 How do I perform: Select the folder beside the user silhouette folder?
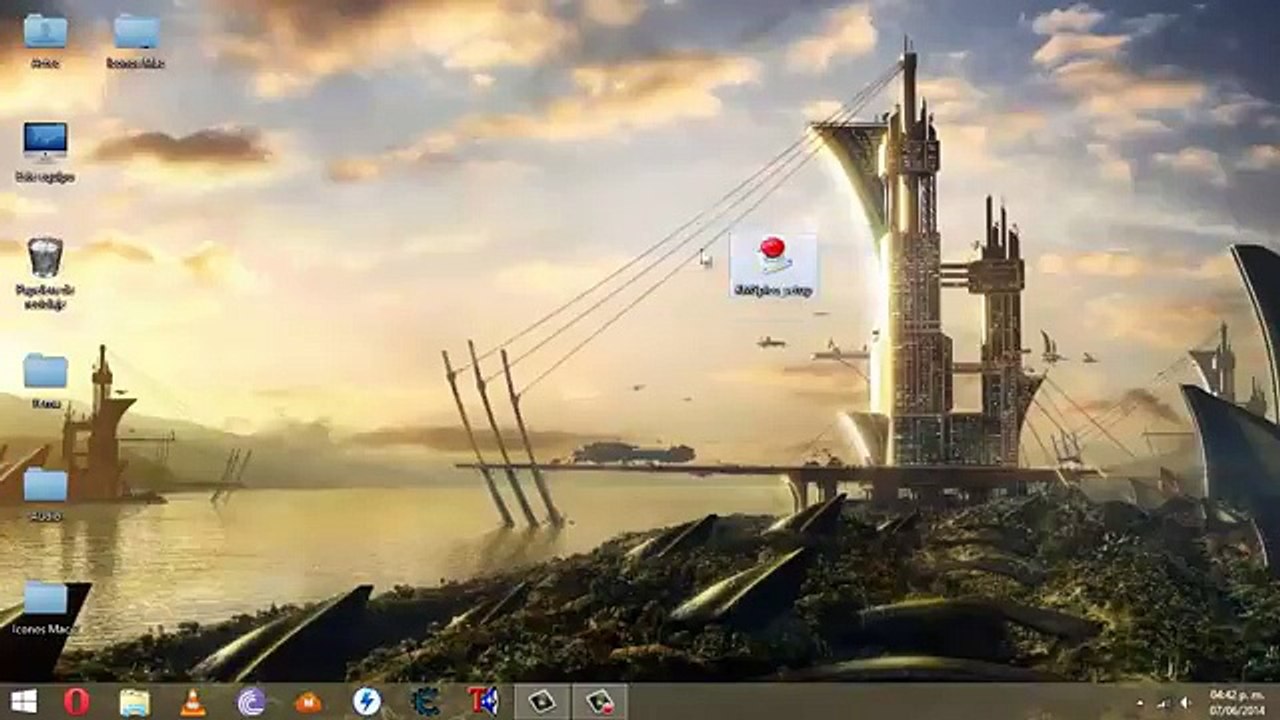point(136,40)
